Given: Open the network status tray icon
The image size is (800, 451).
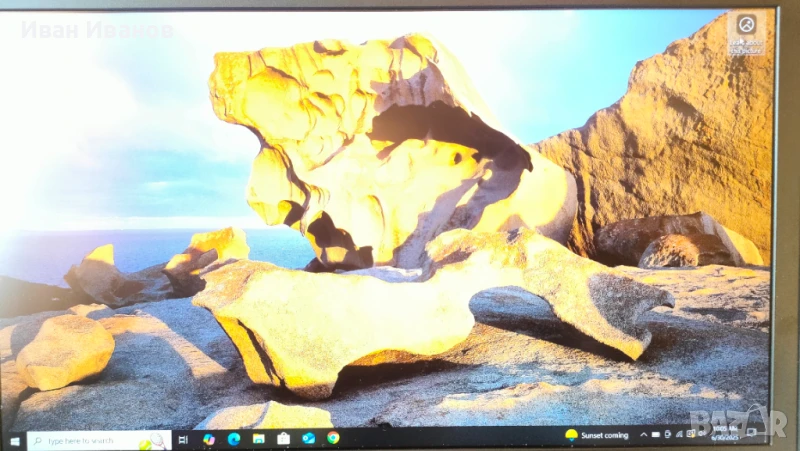Looking at the screenshot, I should 677,434.
